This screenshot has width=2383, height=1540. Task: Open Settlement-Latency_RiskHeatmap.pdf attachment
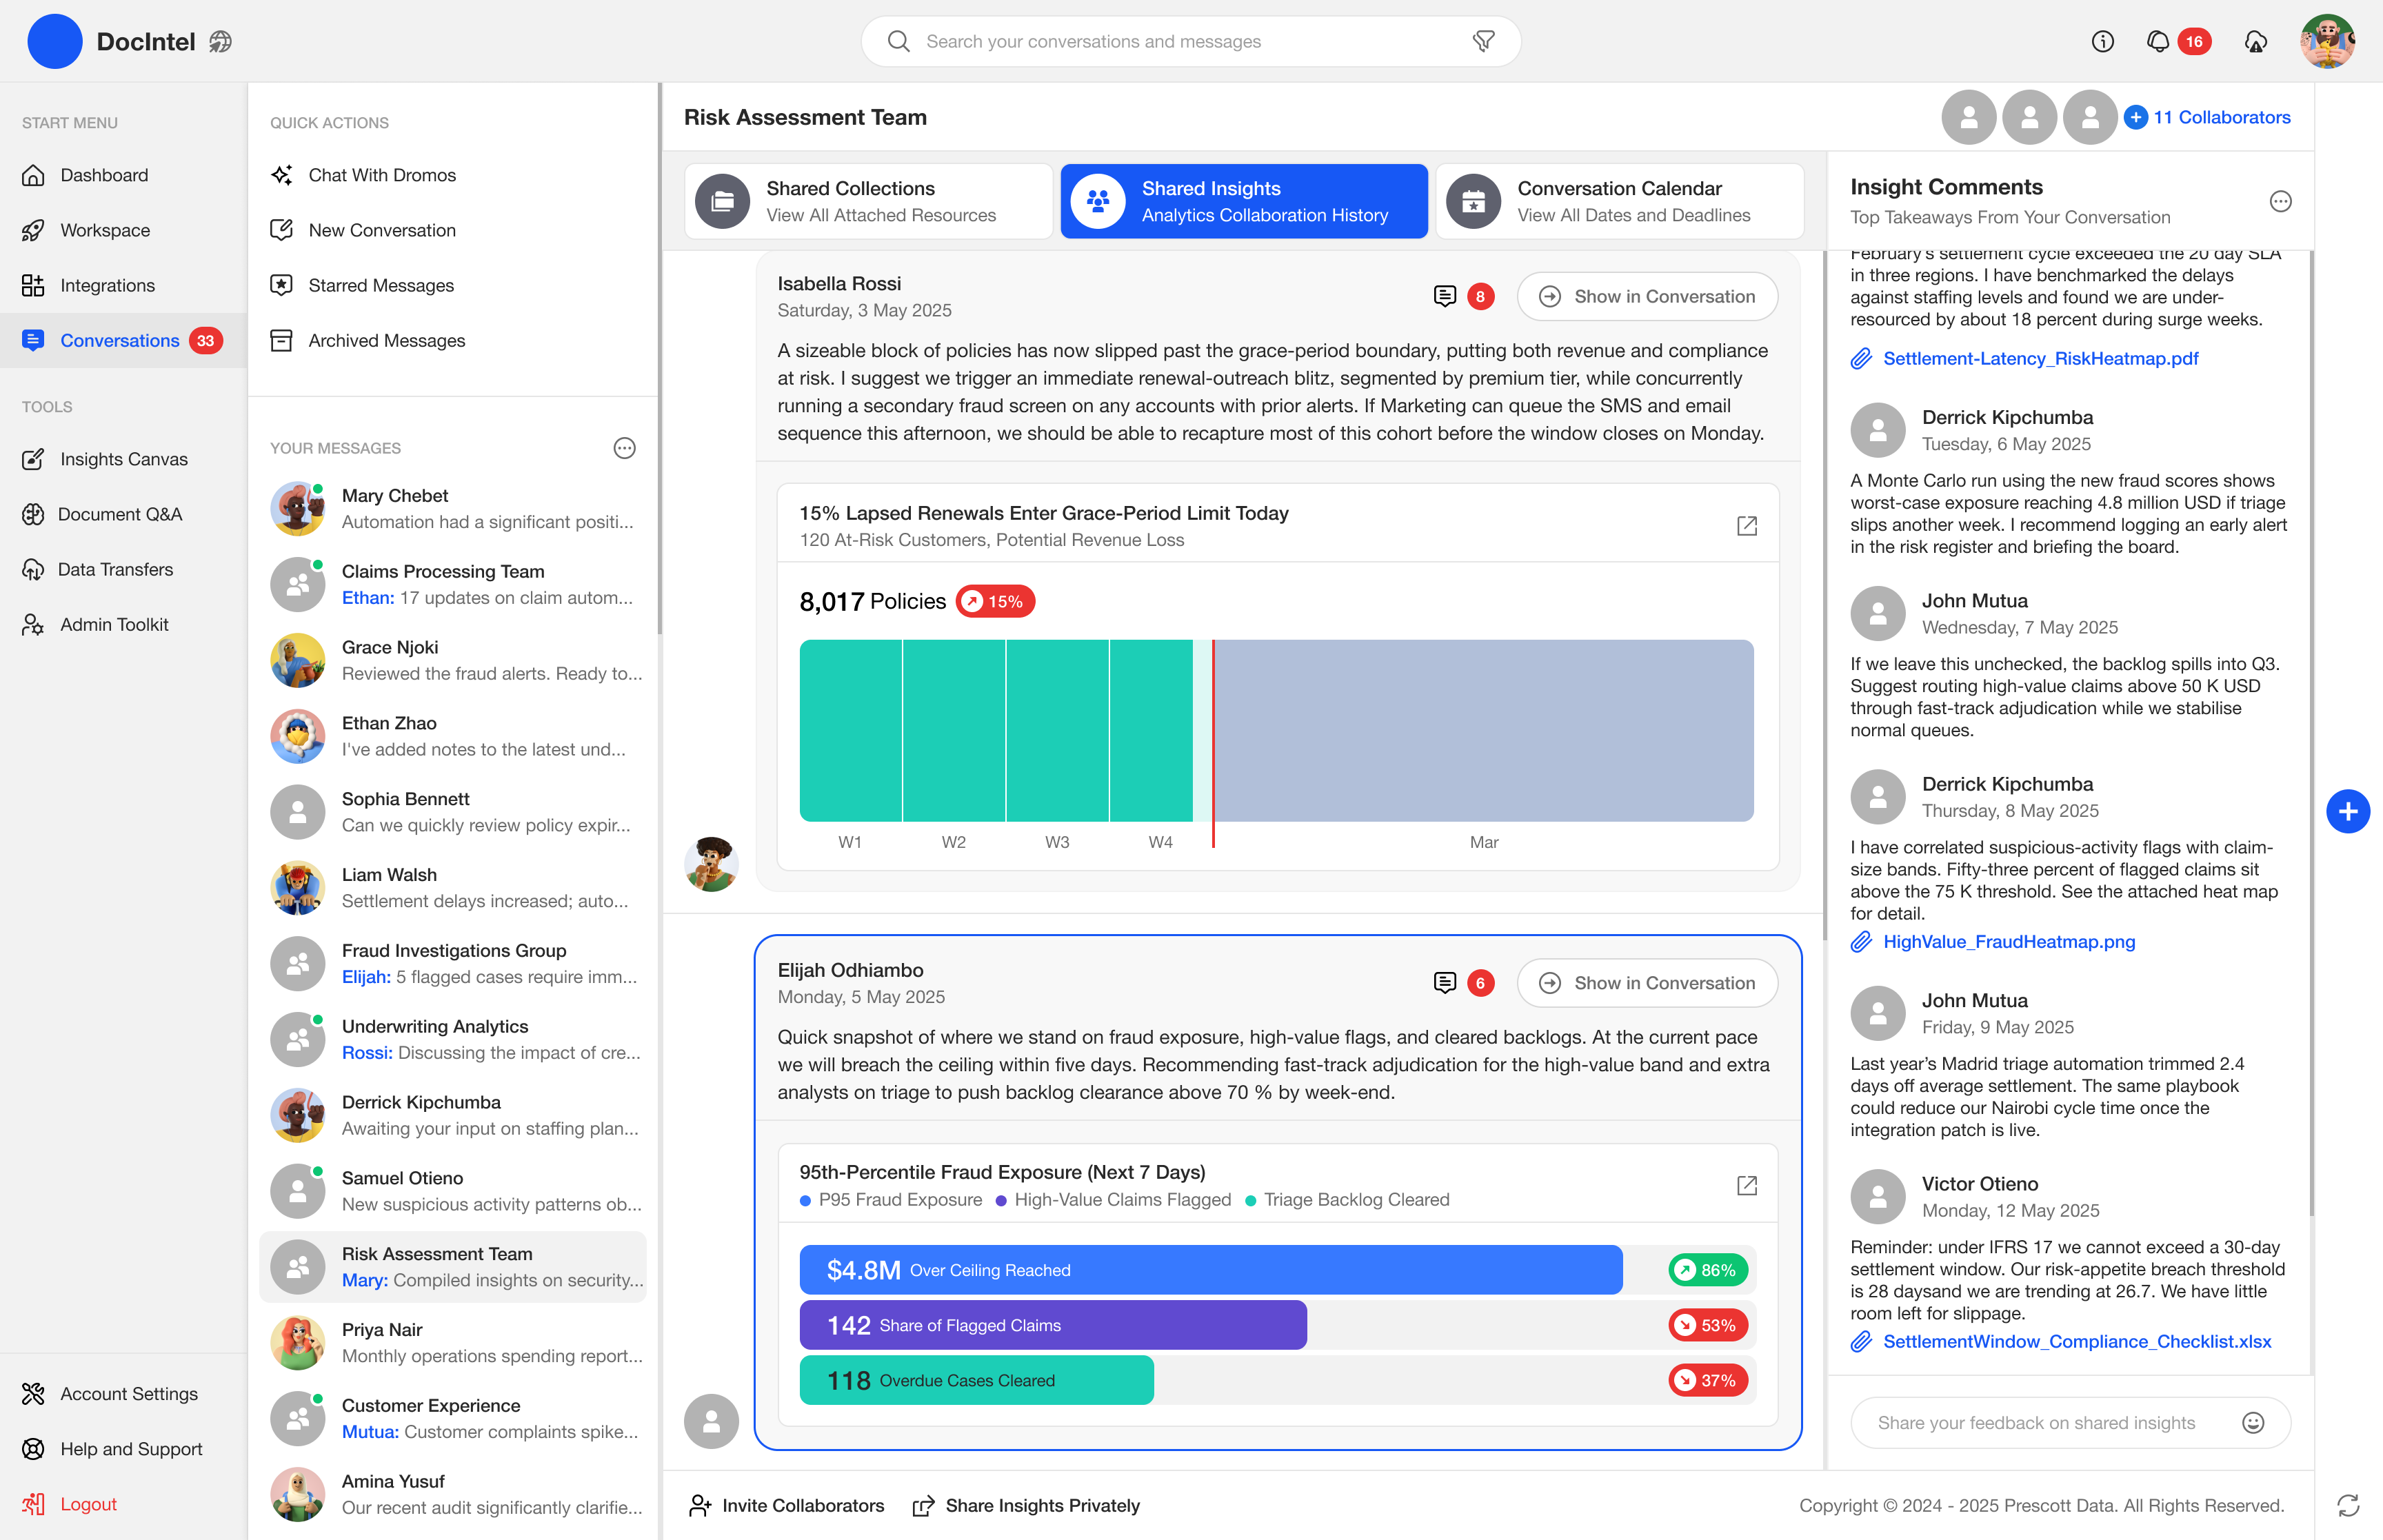pos(2040,358)
